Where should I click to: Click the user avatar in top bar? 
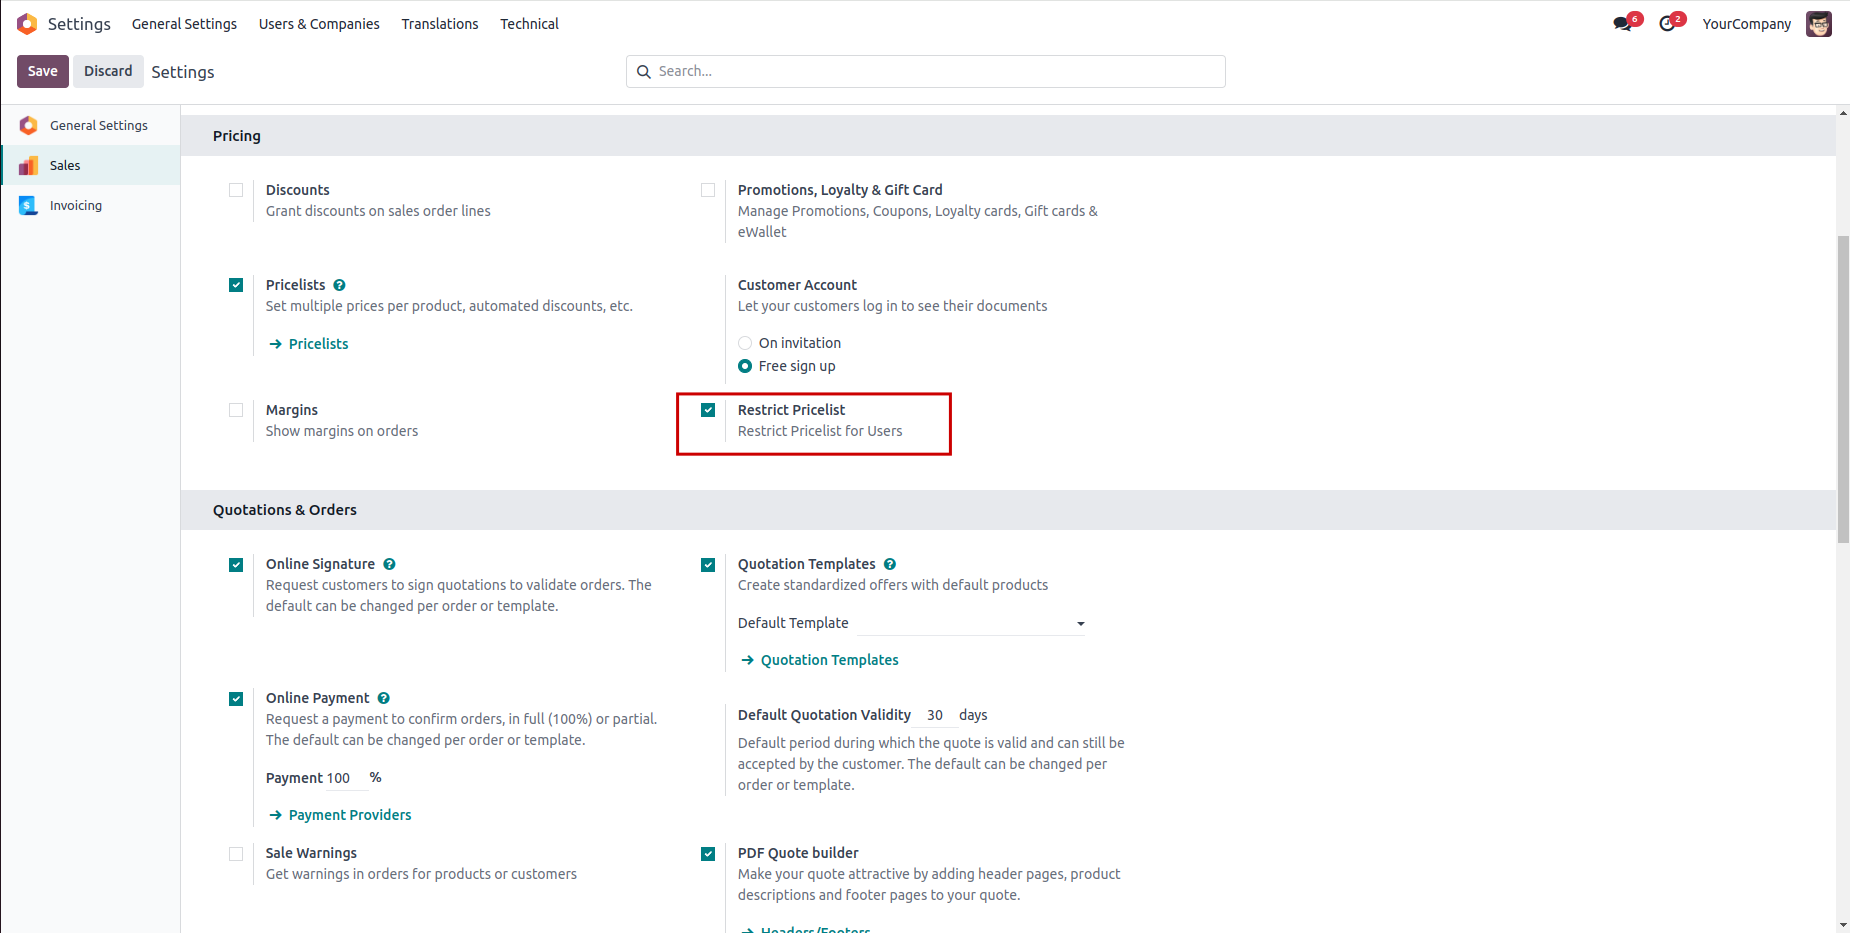click(x=1818, y=24)
